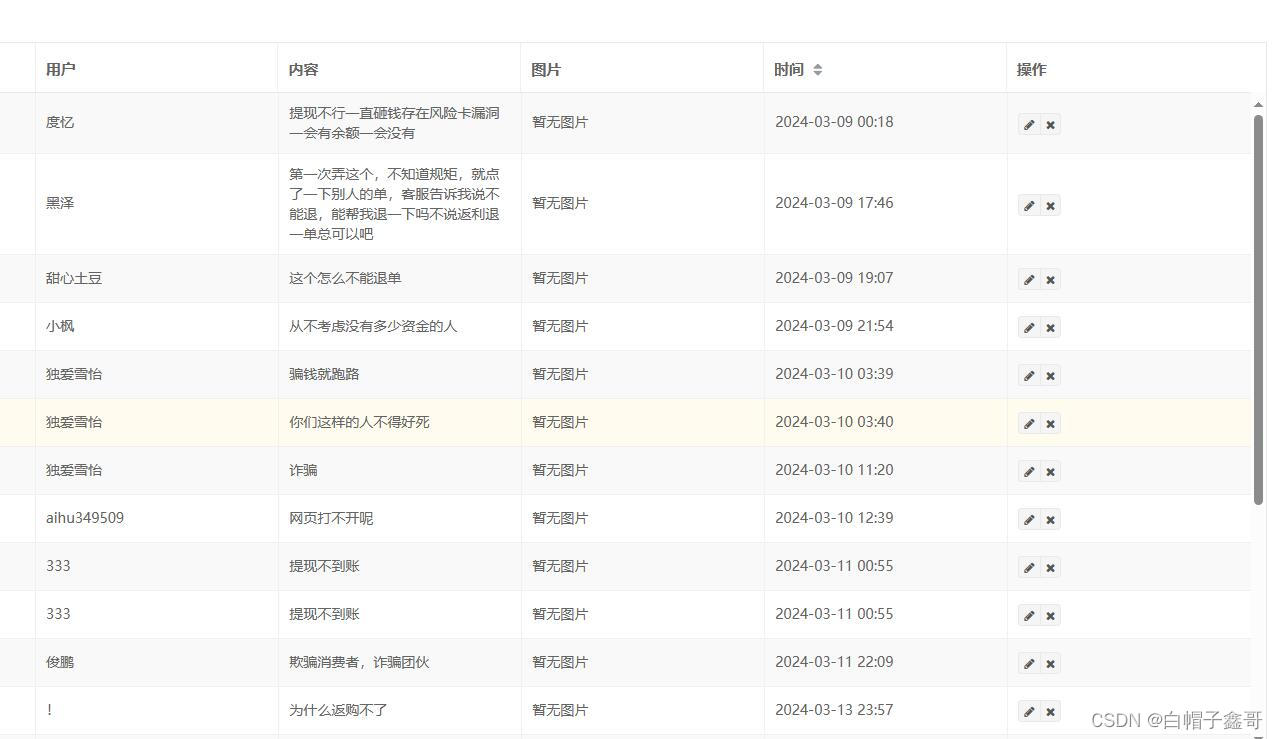Delete the message from user 度忆
1278x739 pixels.
point(1050,125)
